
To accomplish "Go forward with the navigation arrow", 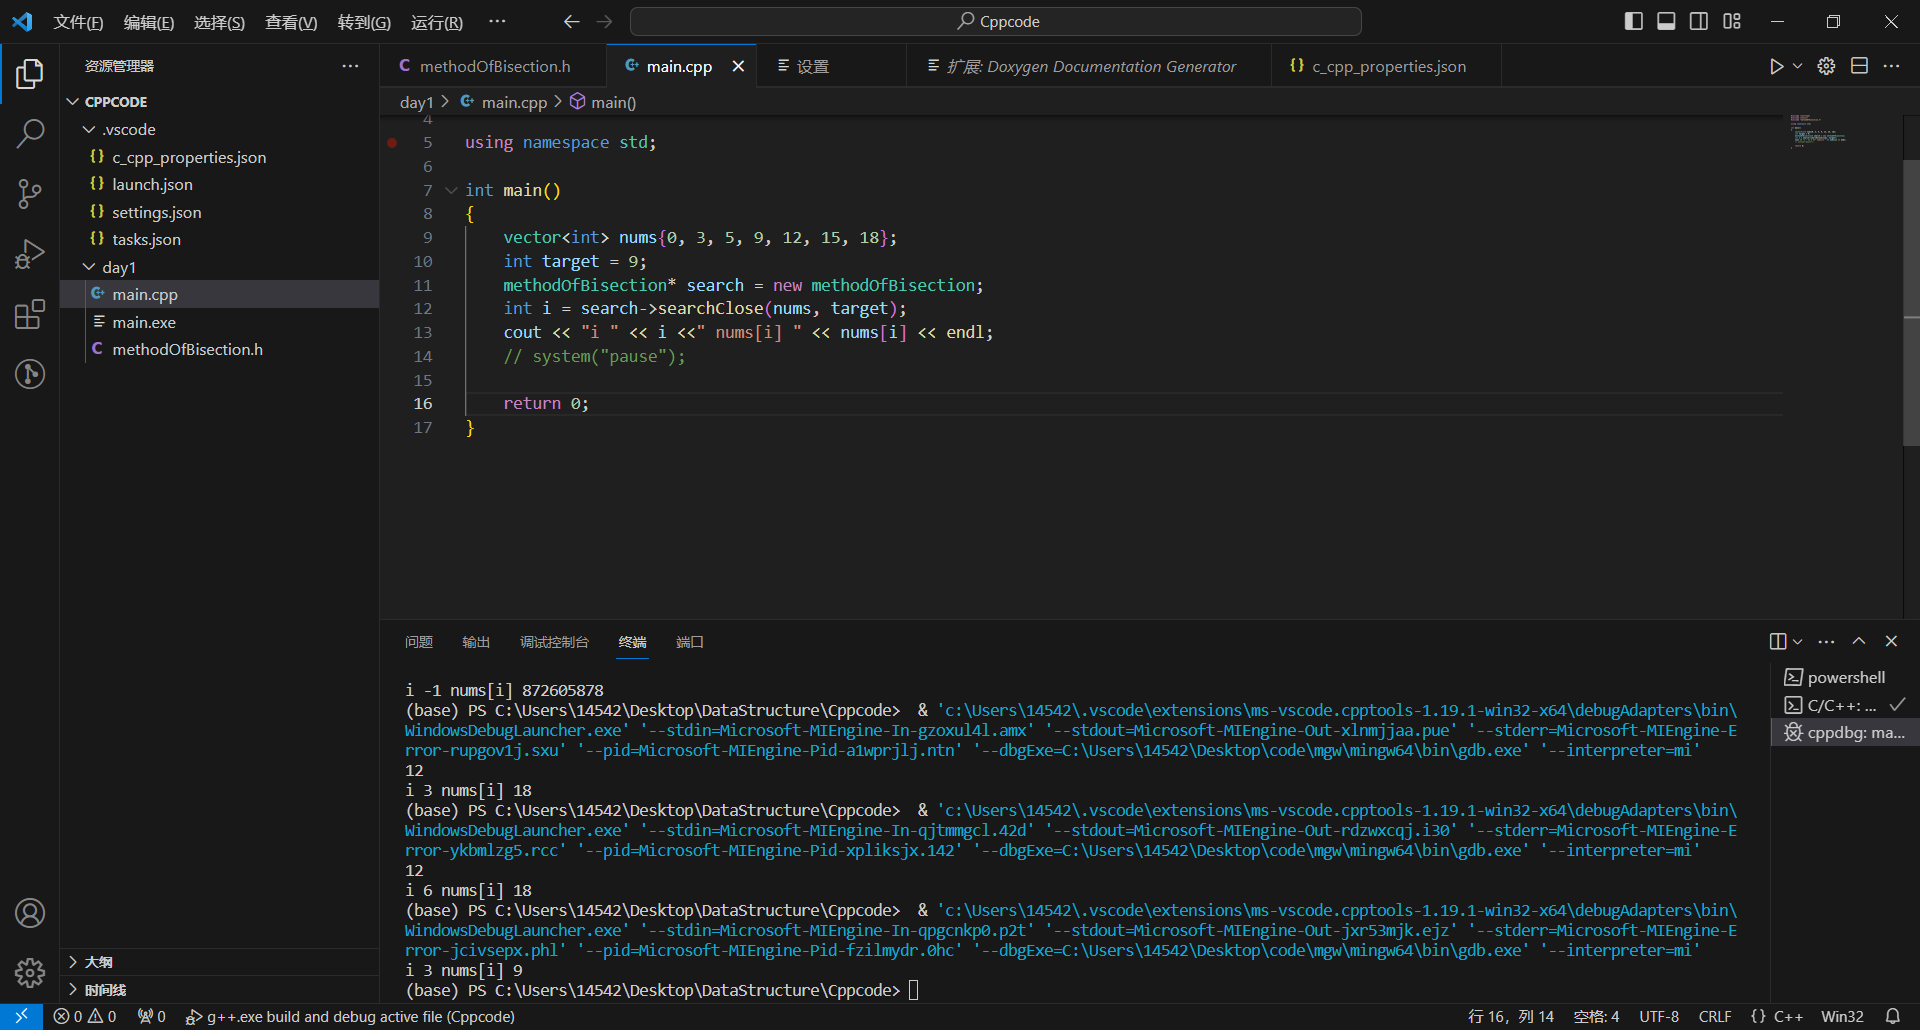I will 604,21.
